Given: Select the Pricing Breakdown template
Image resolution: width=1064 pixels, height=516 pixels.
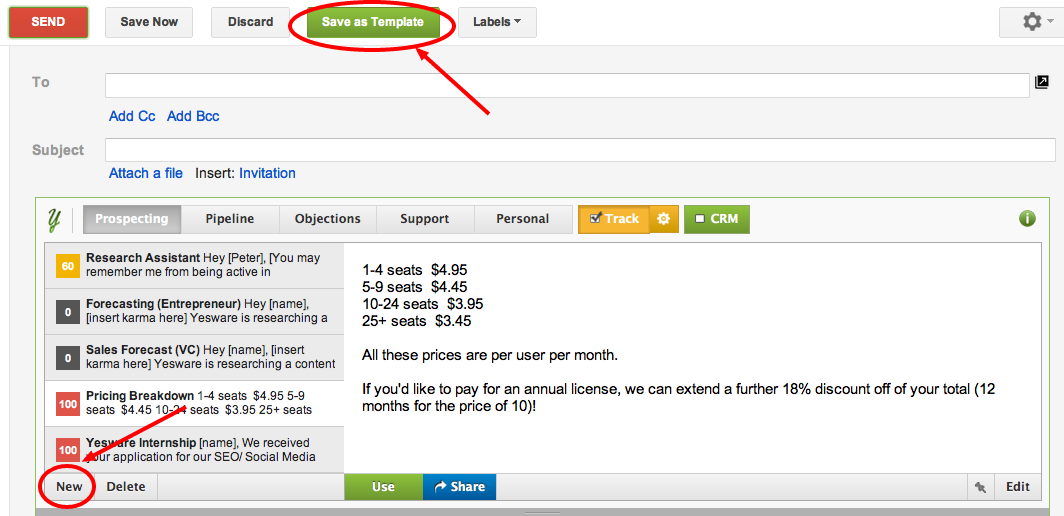Looking at the screenshot, I should pos(198,403).
